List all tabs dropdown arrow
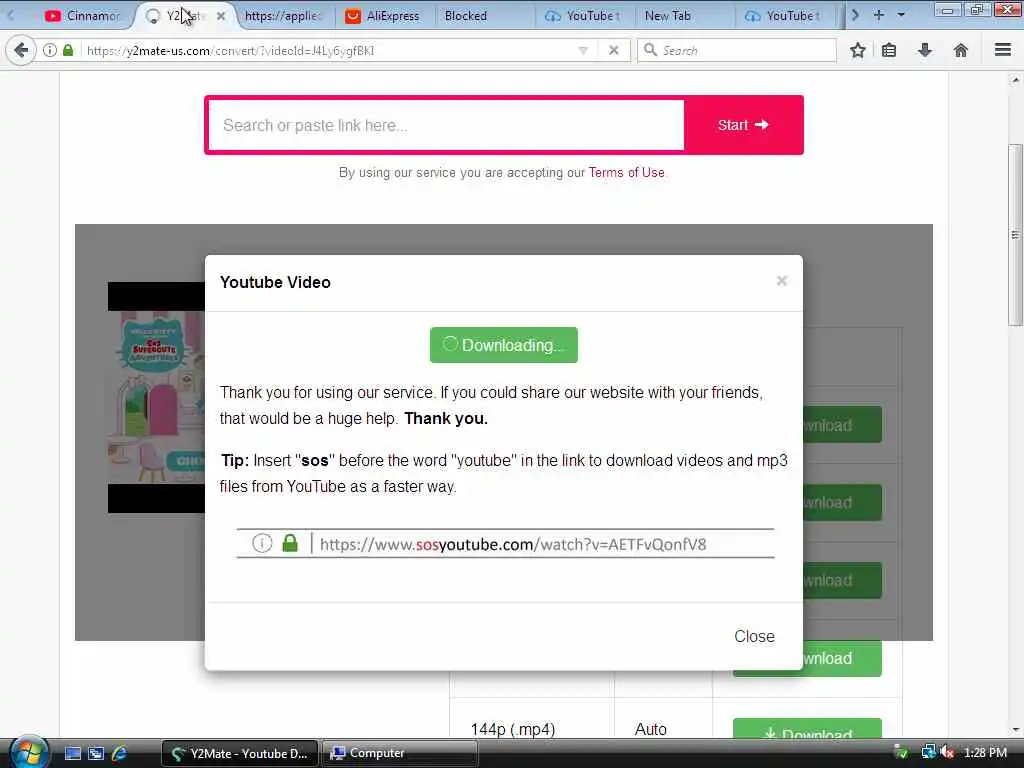Screen dimensions: 1024x768 pyautogui.click(x=901, y=15)
